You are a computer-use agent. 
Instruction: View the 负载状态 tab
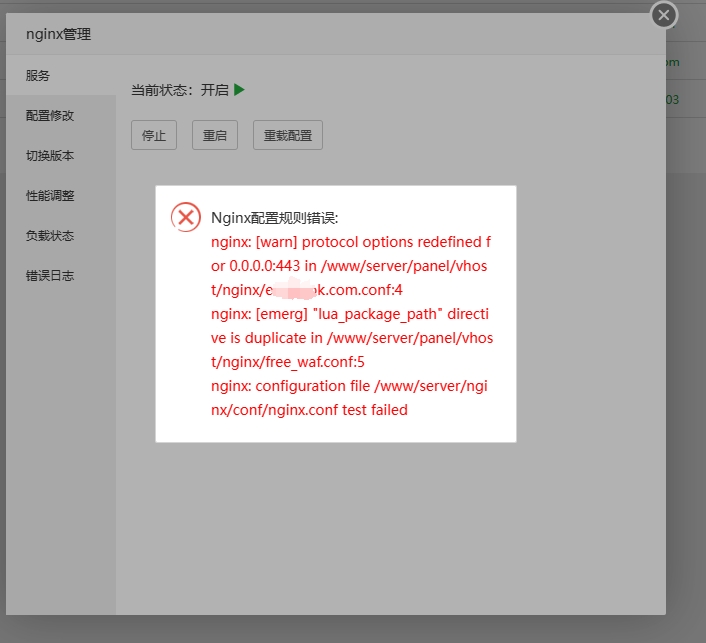pos(61,235)
